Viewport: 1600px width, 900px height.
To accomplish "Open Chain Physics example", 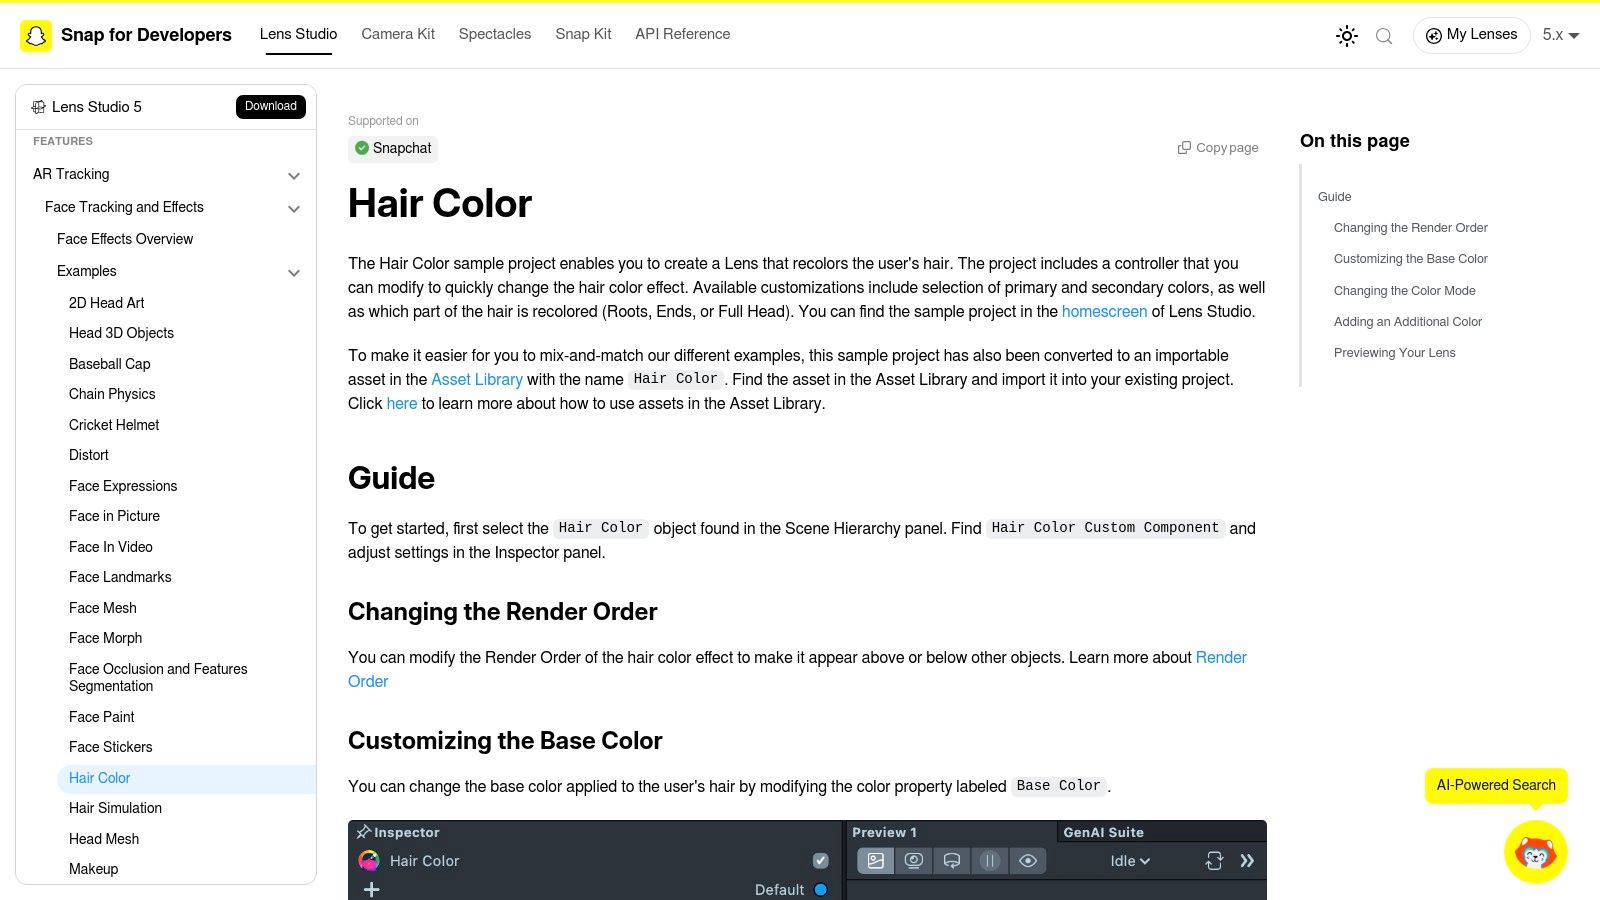I will coord(112,394).
